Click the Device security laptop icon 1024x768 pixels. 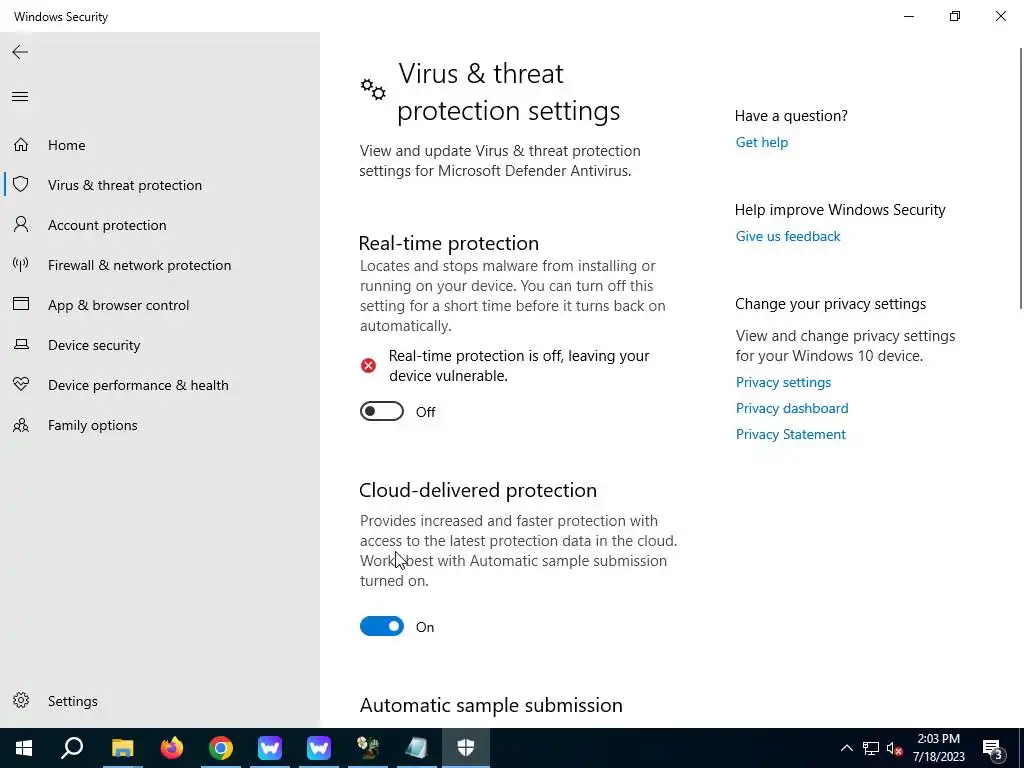click(21, 344)
